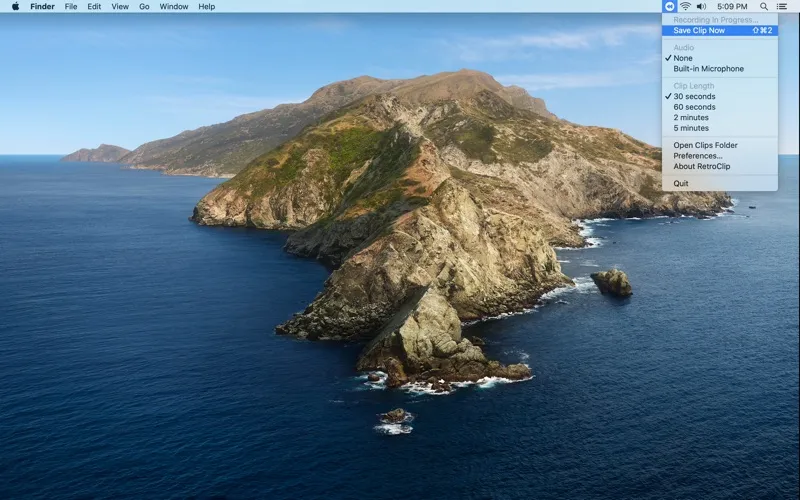
Task: Open RetroClip Preferences...
Action: [x=720, y=156]
